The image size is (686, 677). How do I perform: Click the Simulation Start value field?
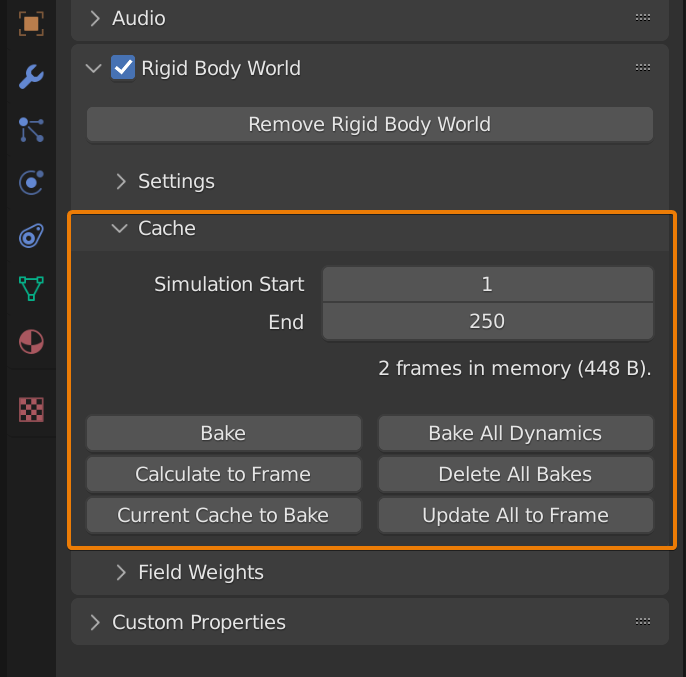(x=487, y=284)
